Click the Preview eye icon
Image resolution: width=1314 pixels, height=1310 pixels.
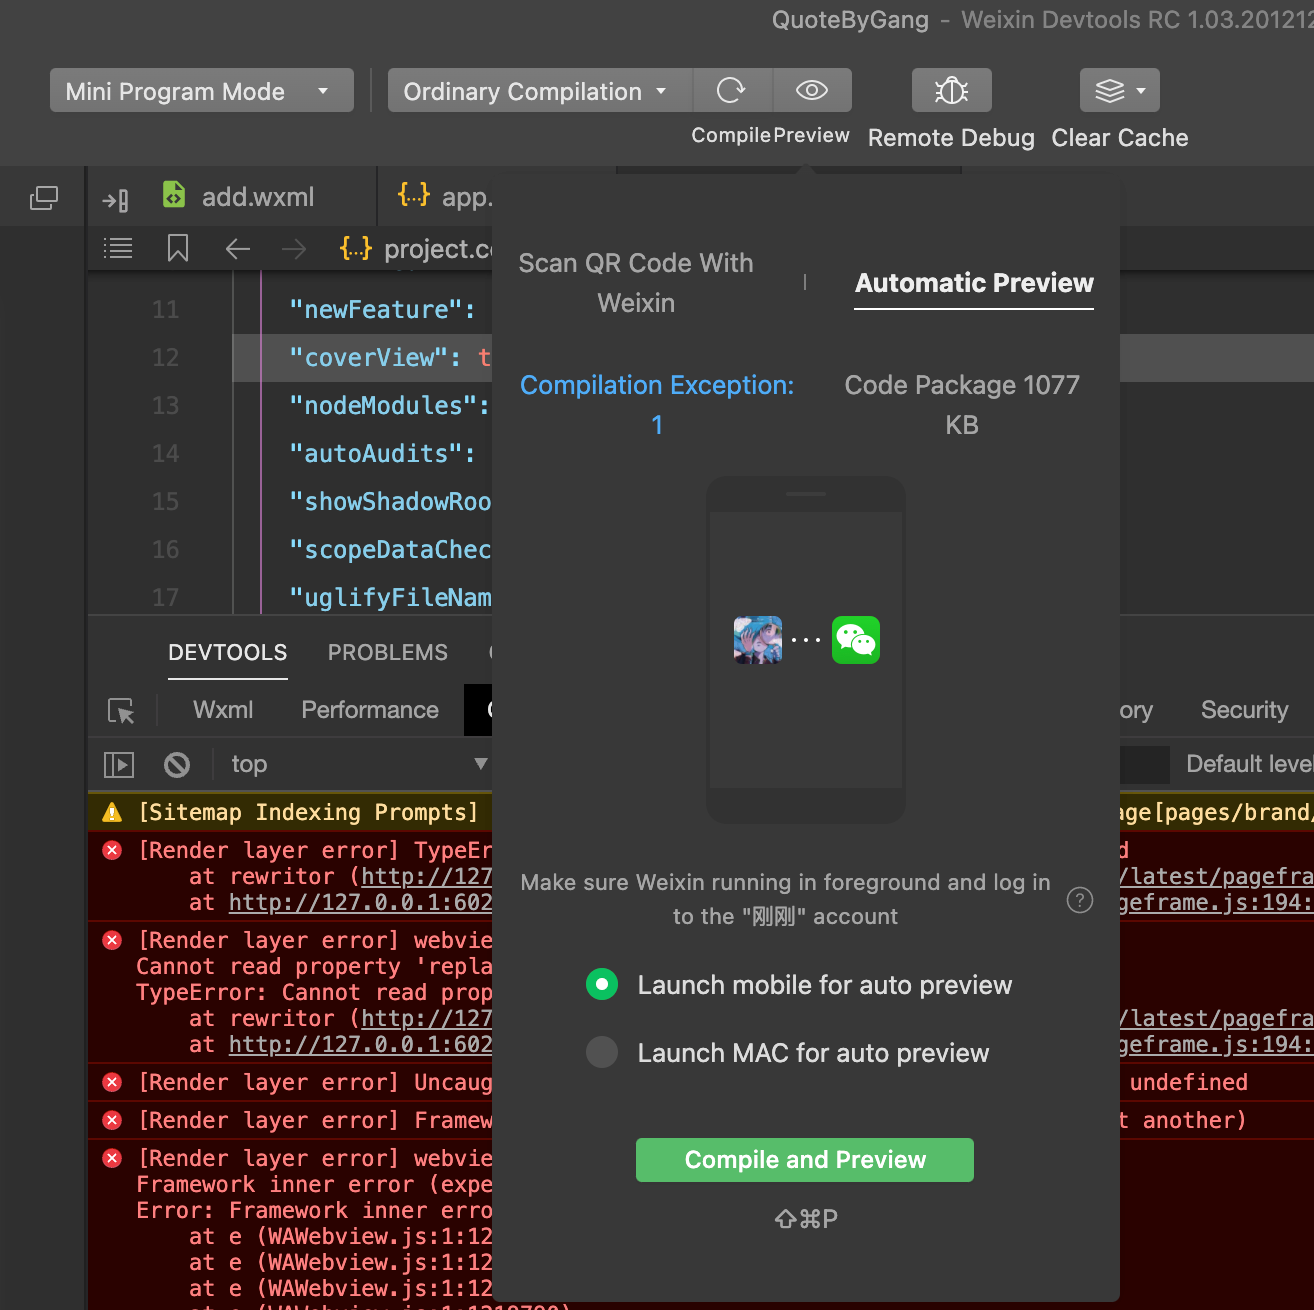(x=812, y=90)
